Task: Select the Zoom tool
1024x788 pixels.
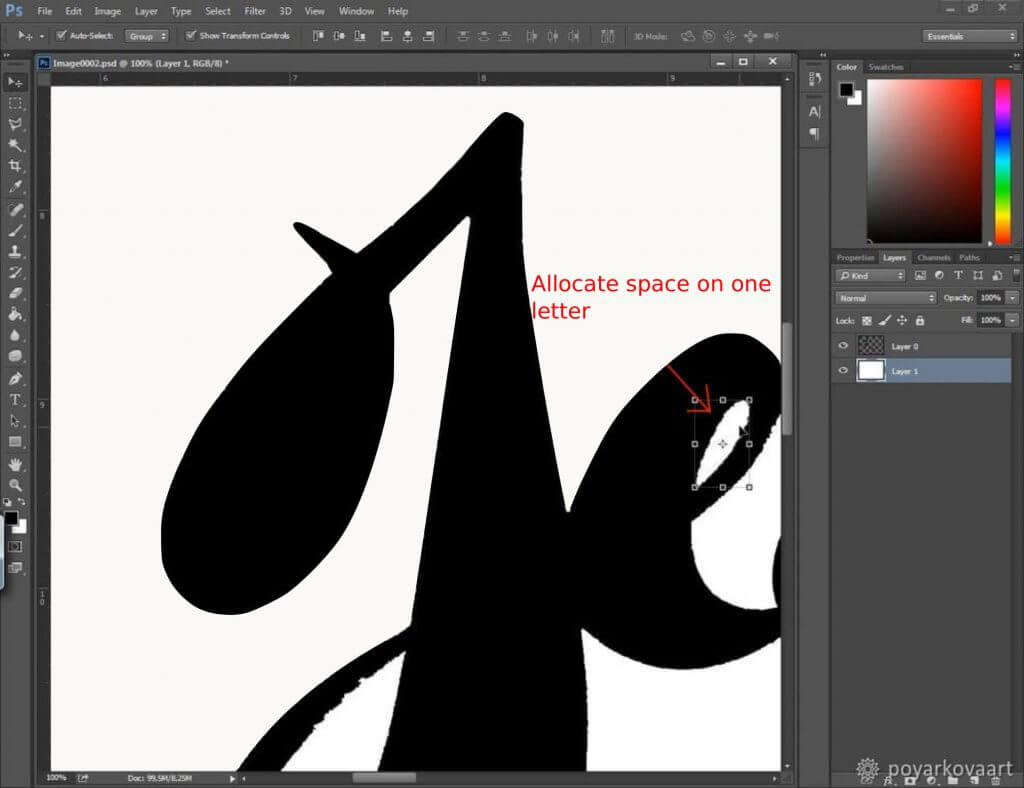Action: coord(15,485)
